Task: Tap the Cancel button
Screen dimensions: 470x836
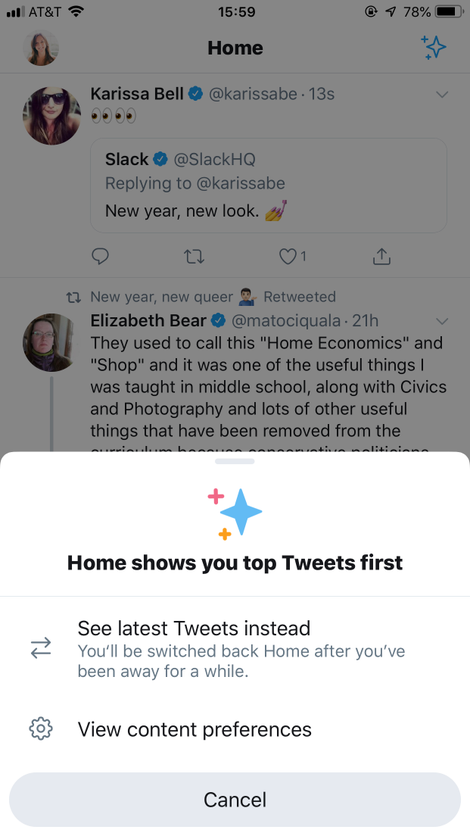Action: tap(235, 799)
